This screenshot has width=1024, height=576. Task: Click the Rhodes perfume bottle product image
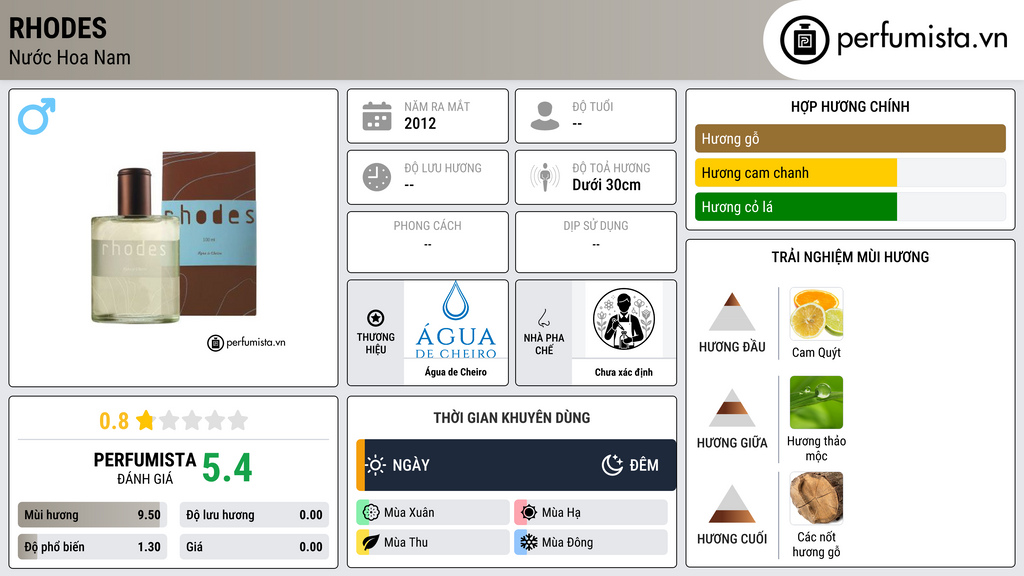[x=174, y=238]
